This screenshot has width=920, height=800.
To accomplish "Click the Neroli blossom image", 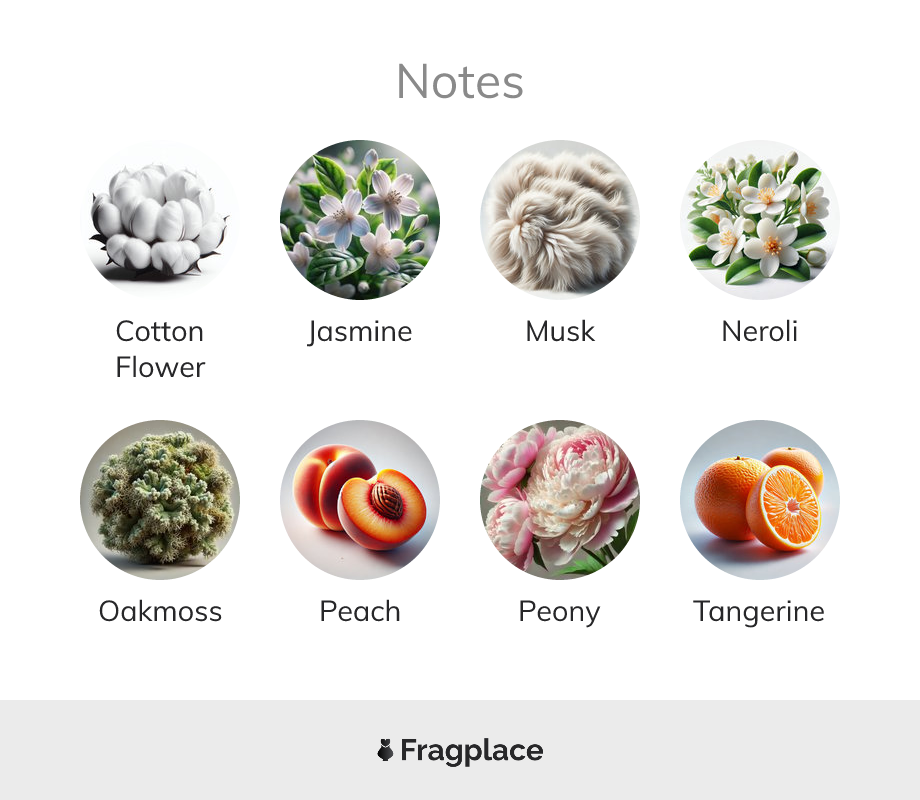I will (x=760, y=220).
